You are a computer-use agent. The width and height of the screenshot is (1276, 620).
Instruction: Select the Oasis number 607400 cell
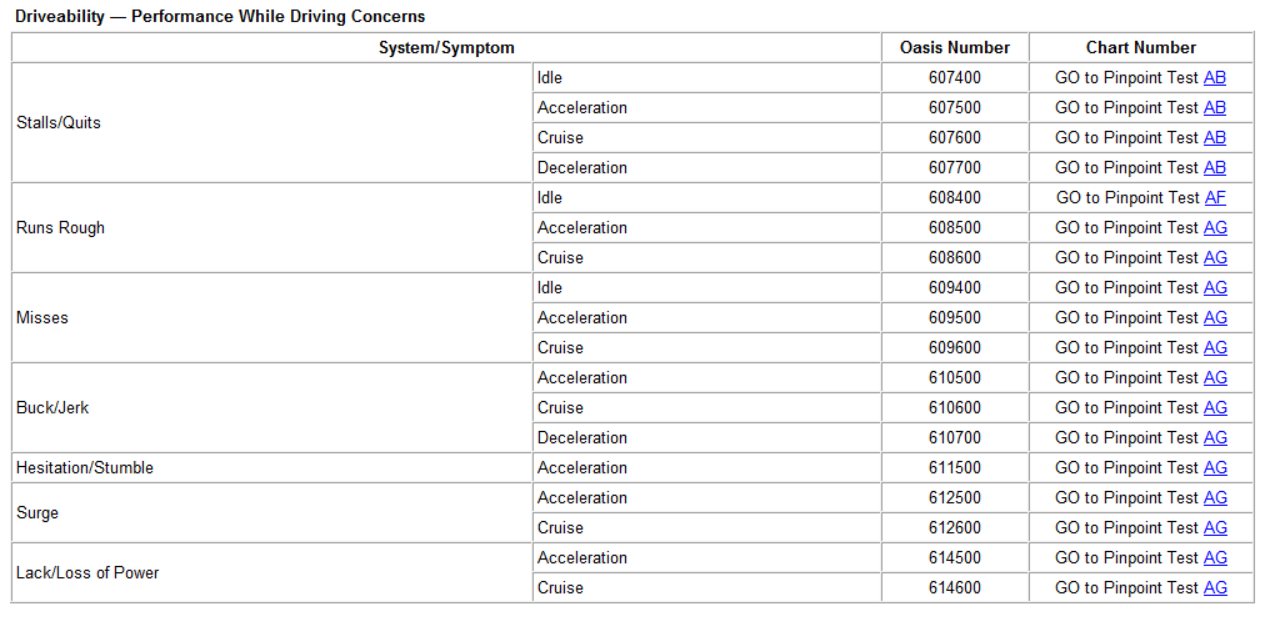[x=954, y=78]
